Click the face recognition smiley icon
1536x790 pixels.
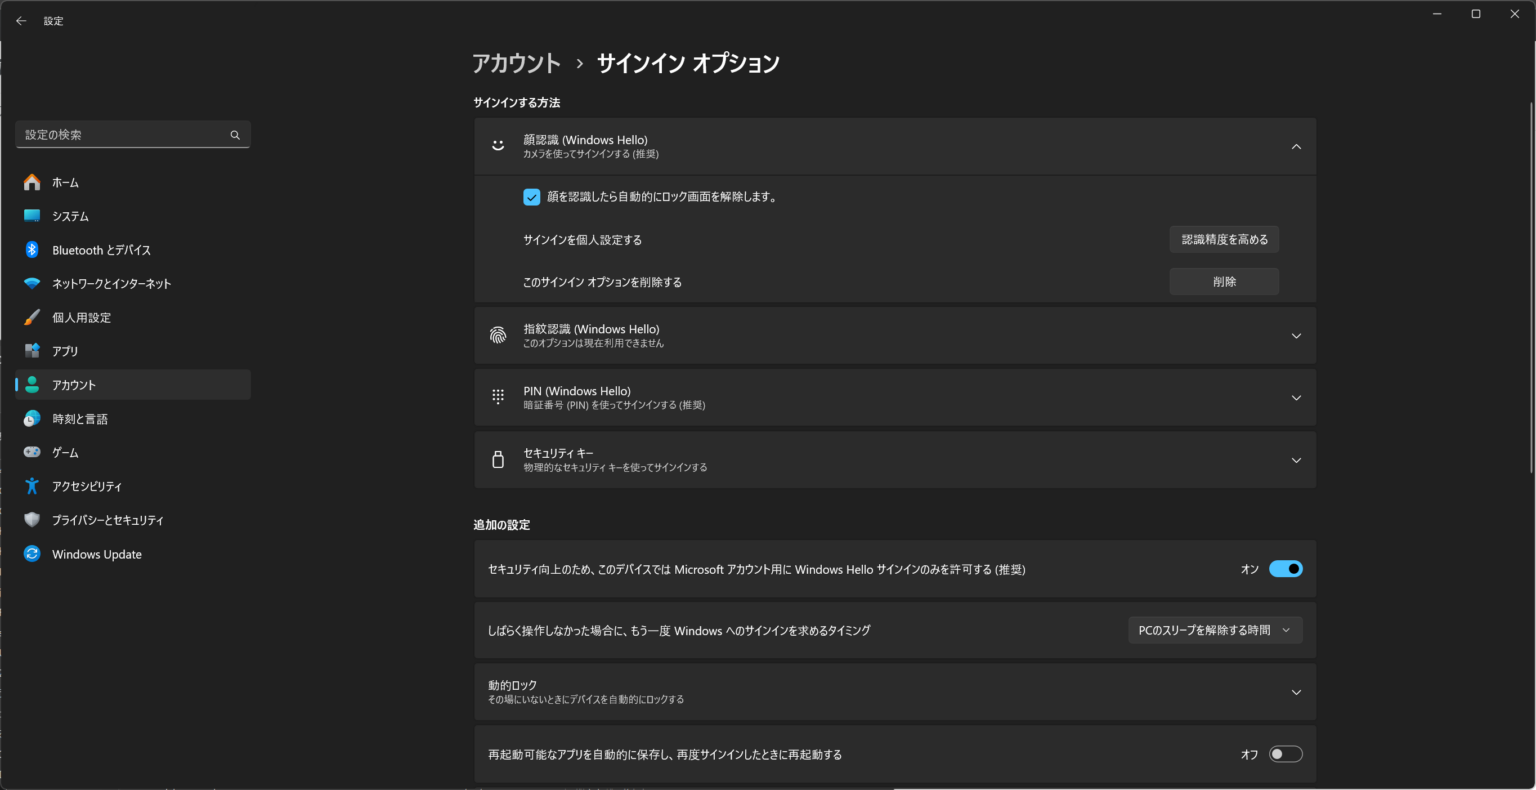tap(497, 145)
